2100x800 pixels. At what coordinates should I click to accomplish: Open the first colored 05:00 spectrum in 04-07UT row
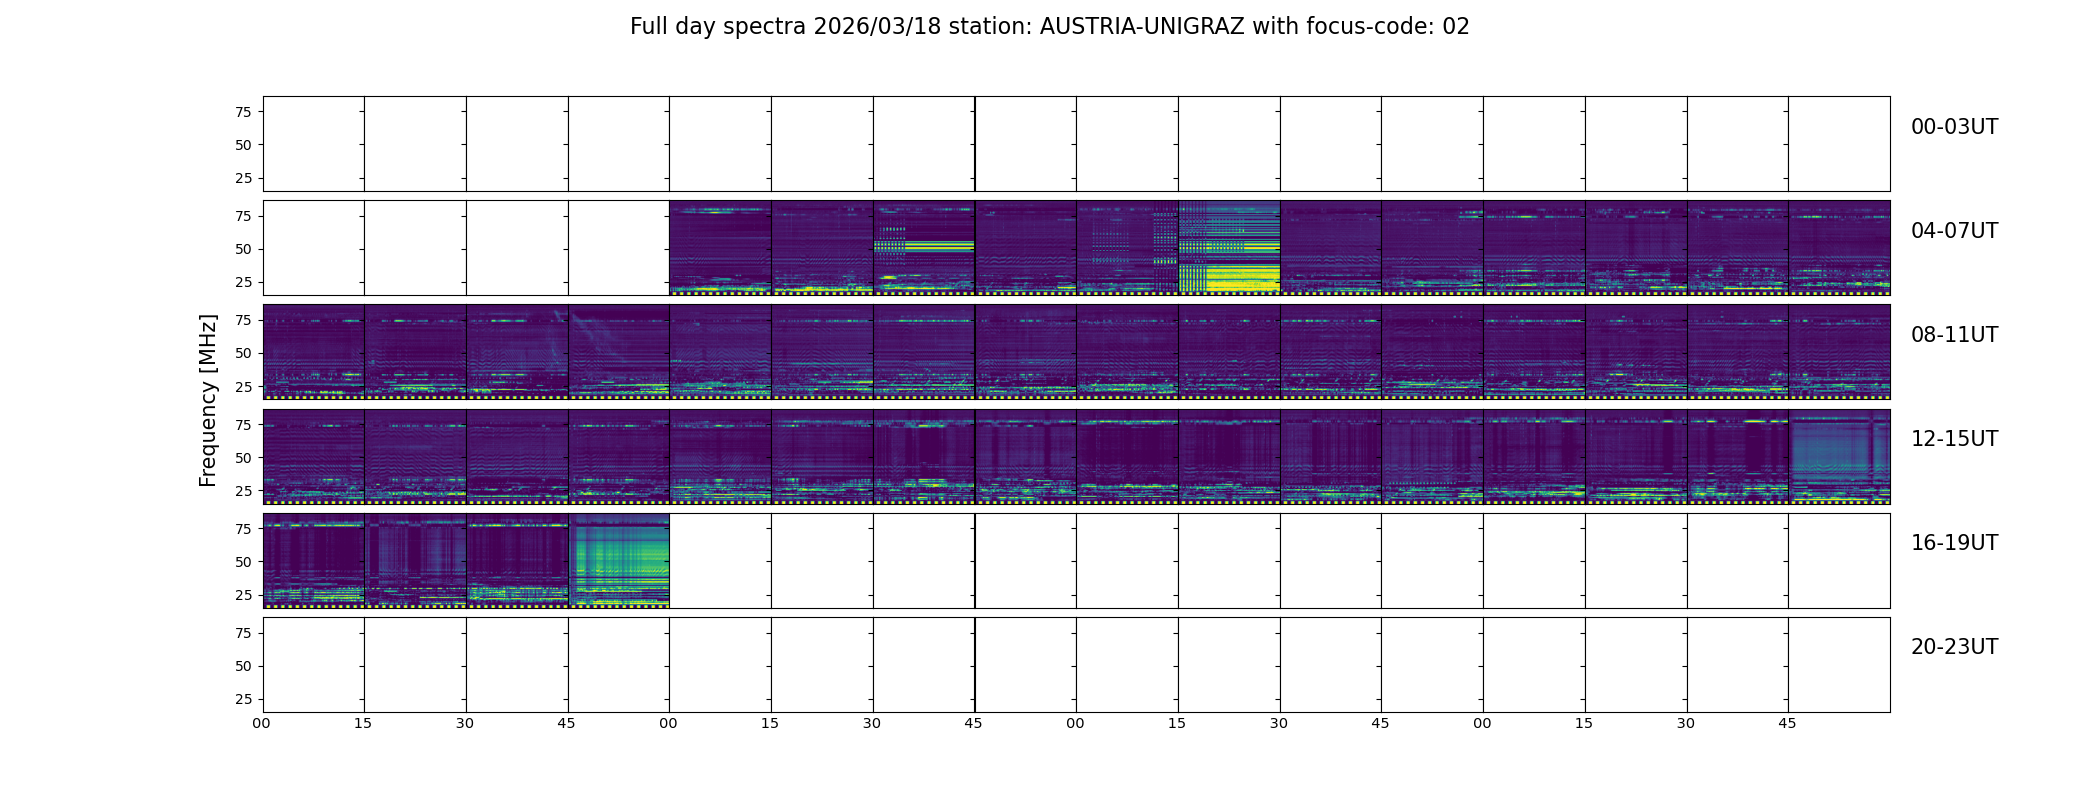tap(720, 248)
